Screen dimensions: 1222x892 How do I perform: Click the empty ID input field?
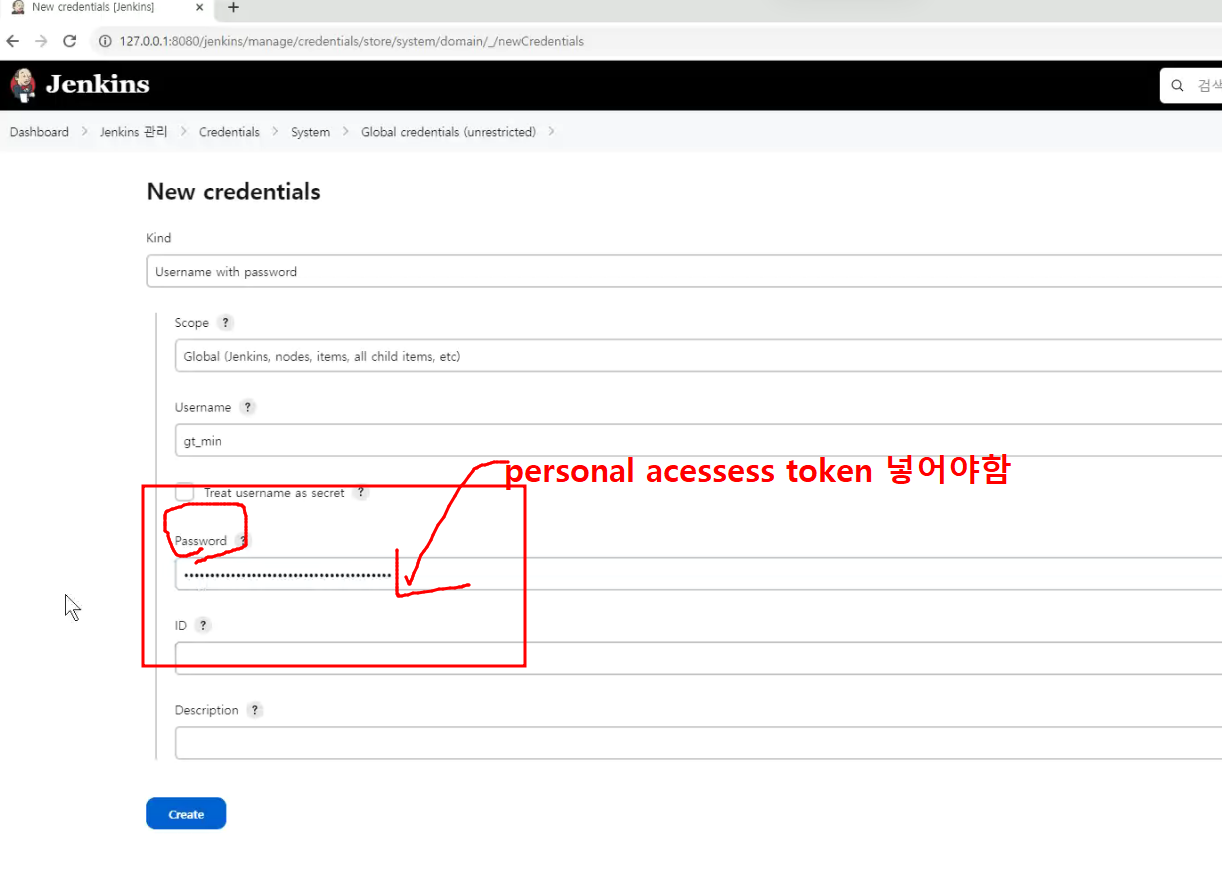point(698,658)
